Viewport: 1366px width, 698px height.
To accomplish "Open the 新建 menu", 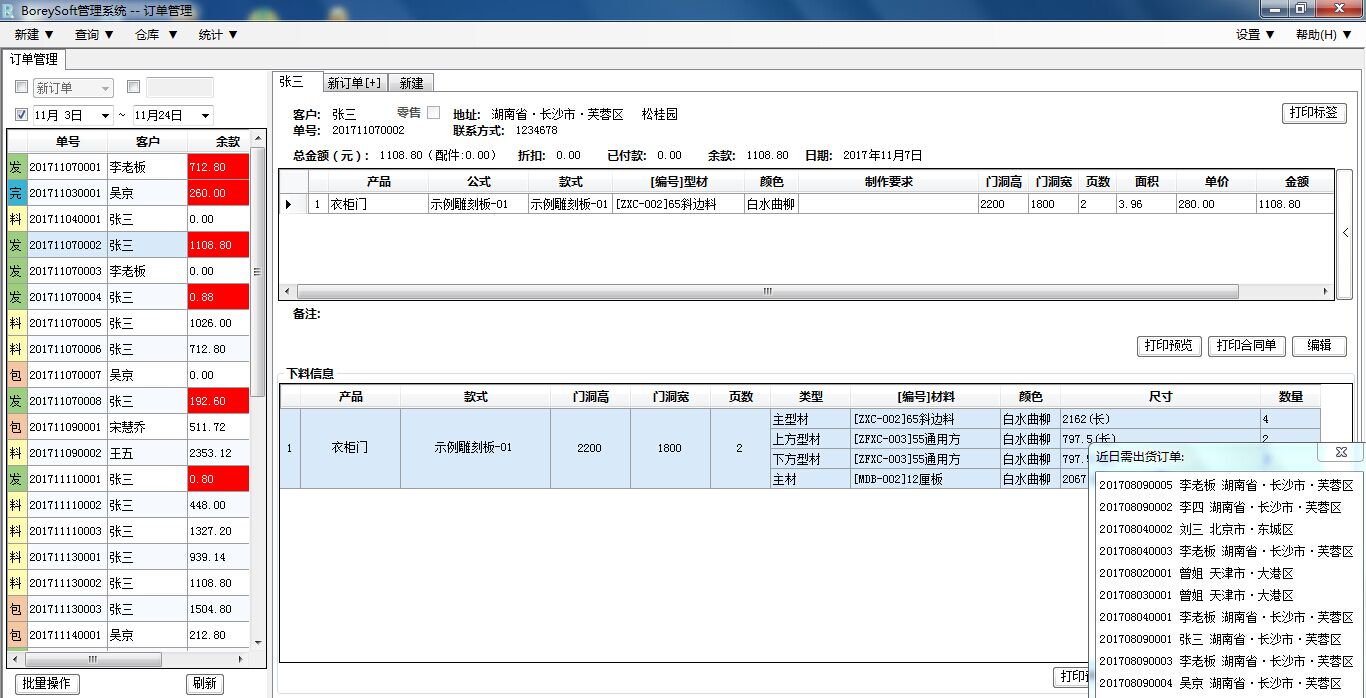I will click(x=34, y=34).
